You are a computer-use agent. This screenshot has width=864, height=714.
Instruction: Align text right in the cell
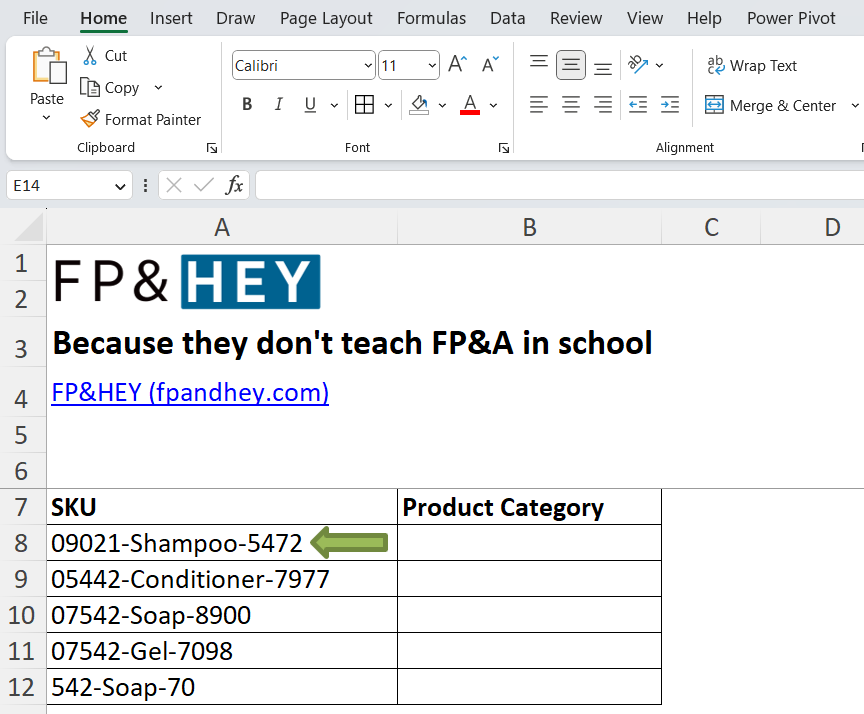pyautogui.click(x=603, y=105)
